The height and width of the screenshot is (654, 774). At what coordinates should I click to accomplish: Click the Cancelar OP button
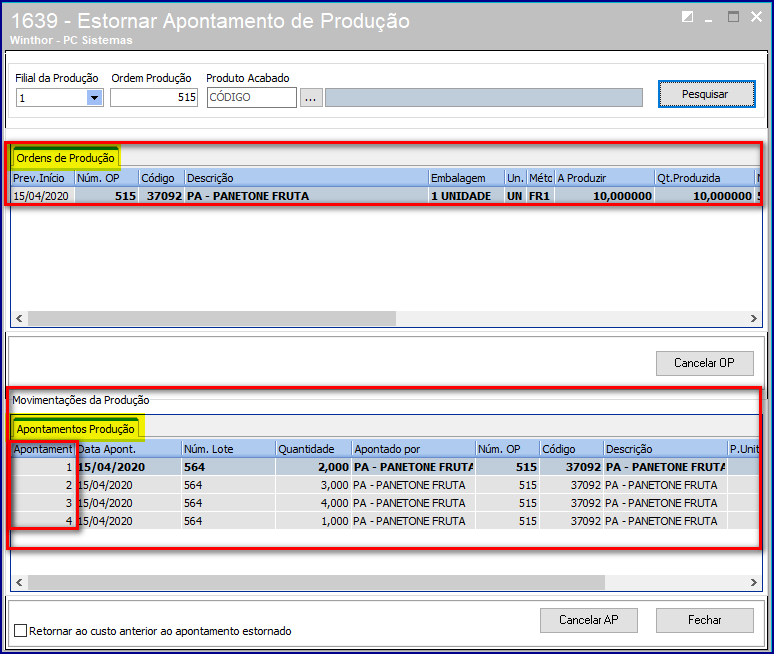[x=704, y=363]
